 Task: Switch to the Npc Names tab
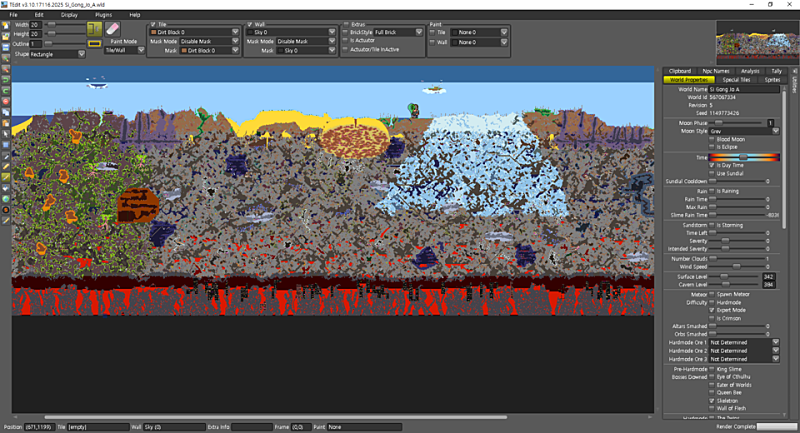click(x=716, y=71)
